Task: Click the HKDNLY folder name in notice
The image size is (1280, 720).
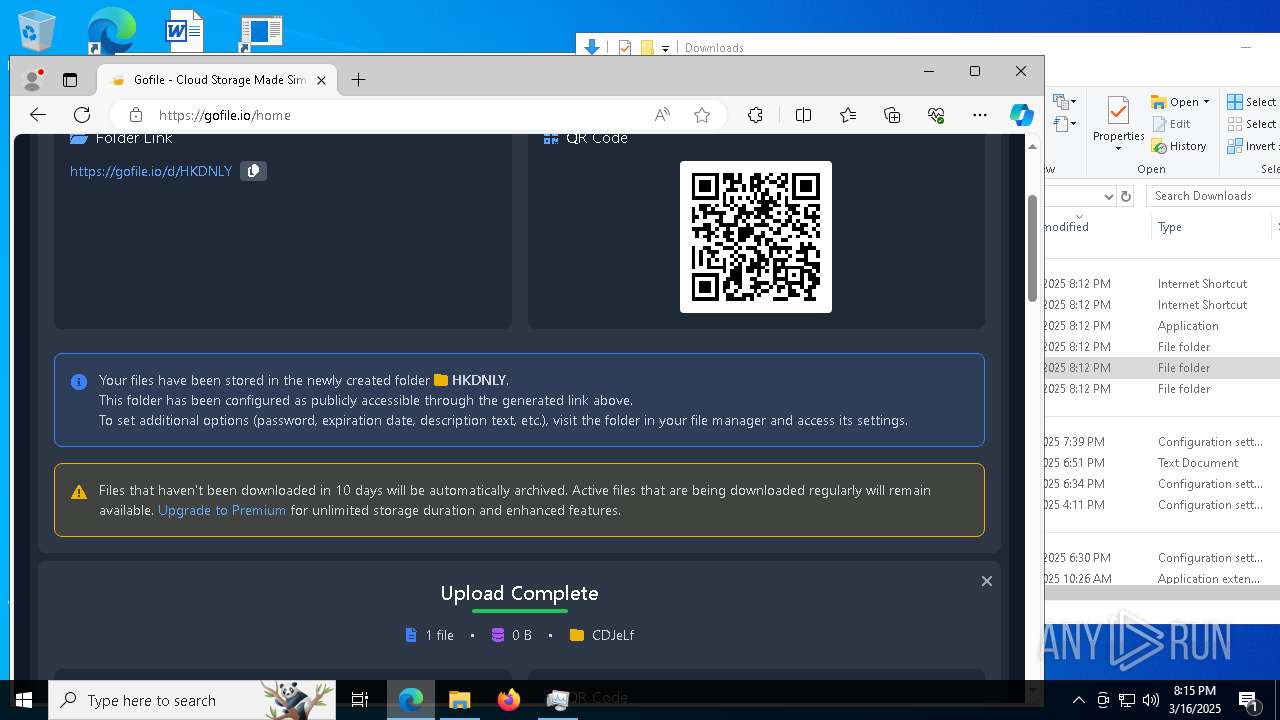Action: [479, 380]
